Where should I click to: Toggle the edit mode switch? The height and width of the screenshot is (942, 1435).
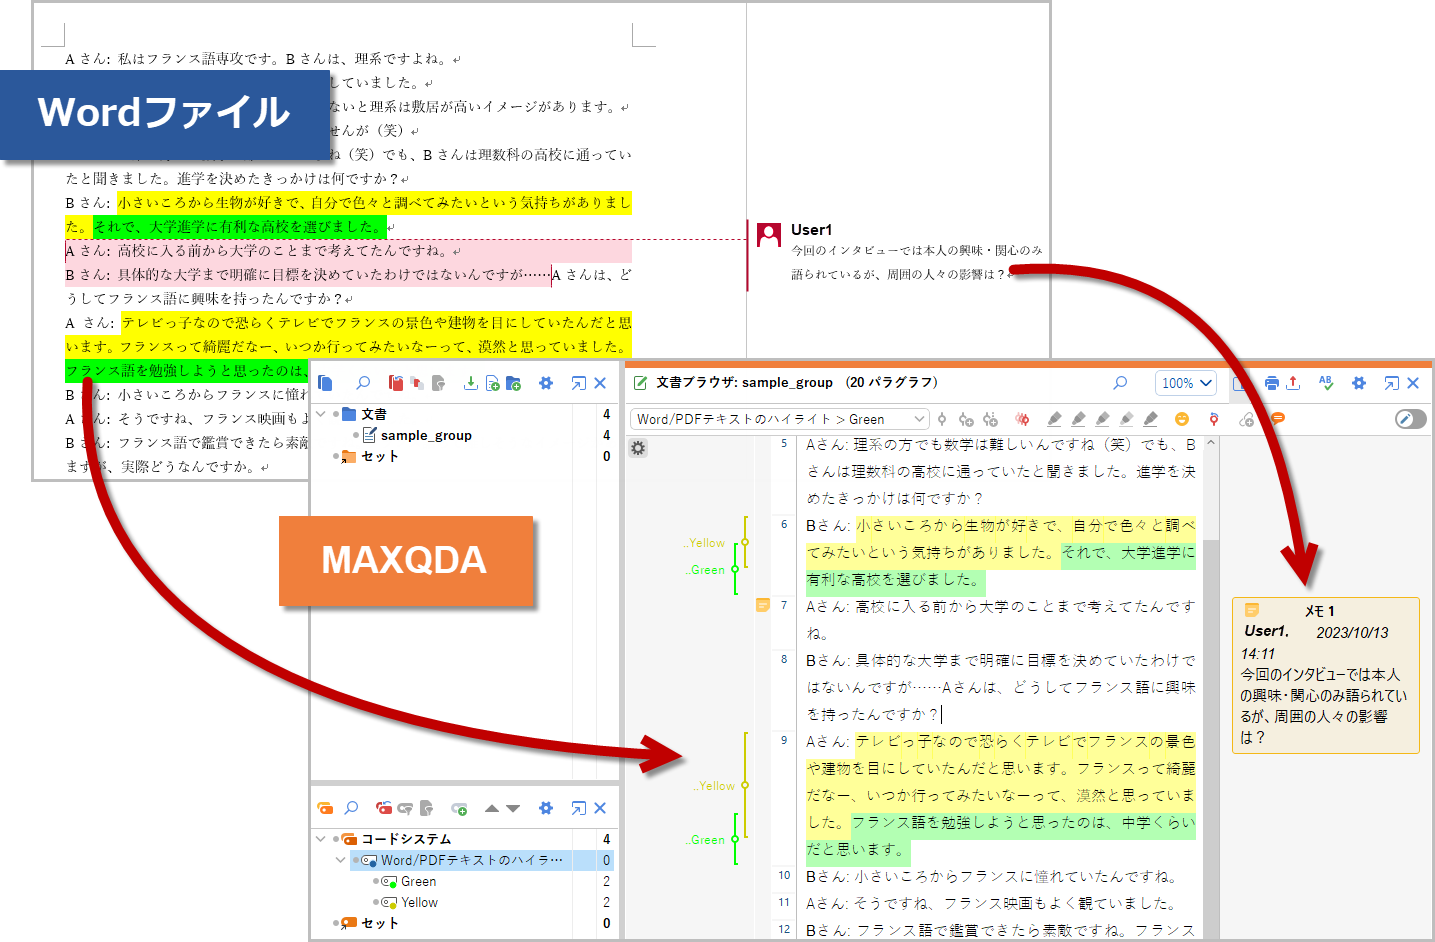tap(1410, 419)
